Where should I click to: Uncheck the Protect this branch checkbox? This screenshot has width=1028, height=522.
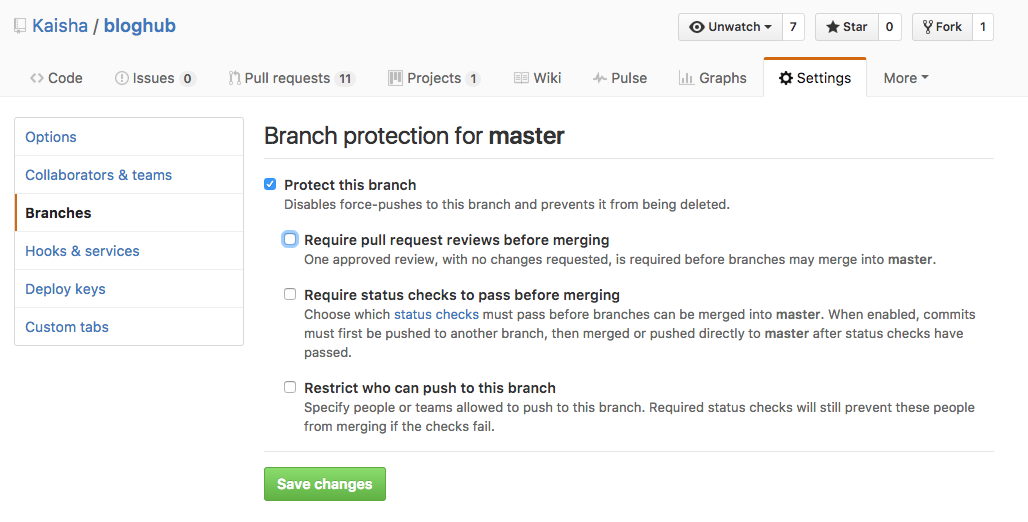click(270, 184)
